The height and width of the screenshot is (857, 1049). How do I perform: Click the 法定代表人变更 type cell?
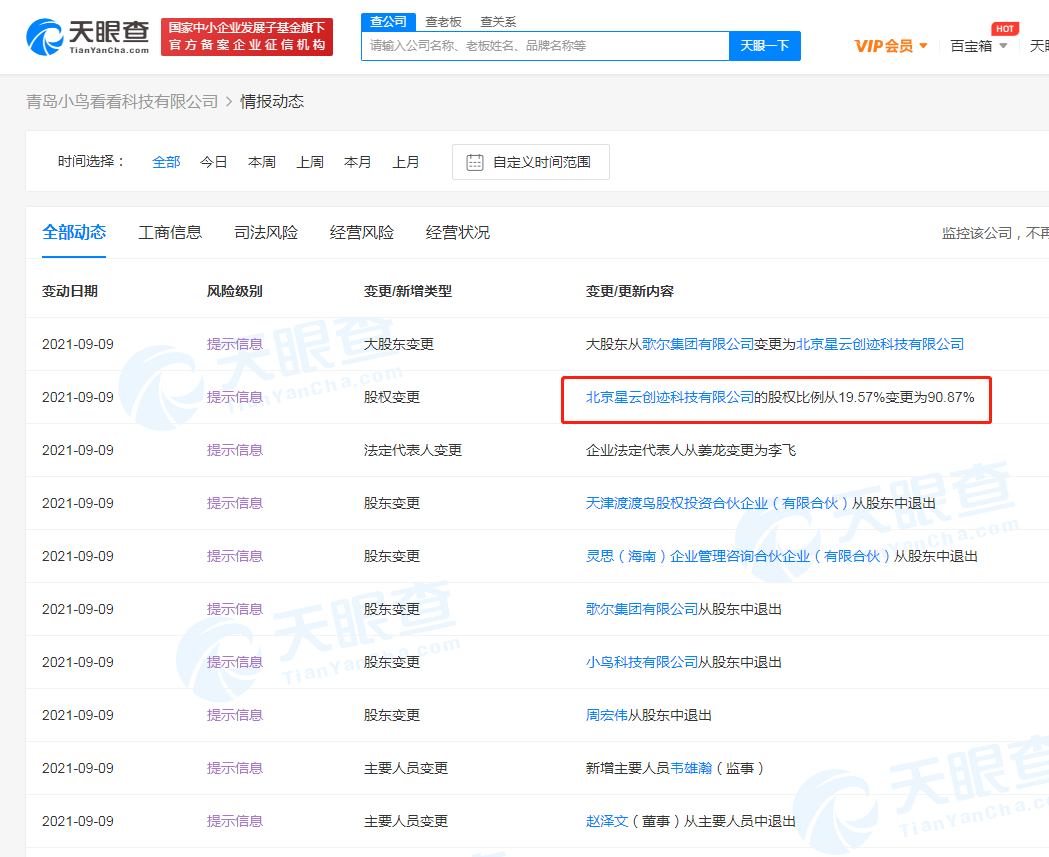[413, 450]
